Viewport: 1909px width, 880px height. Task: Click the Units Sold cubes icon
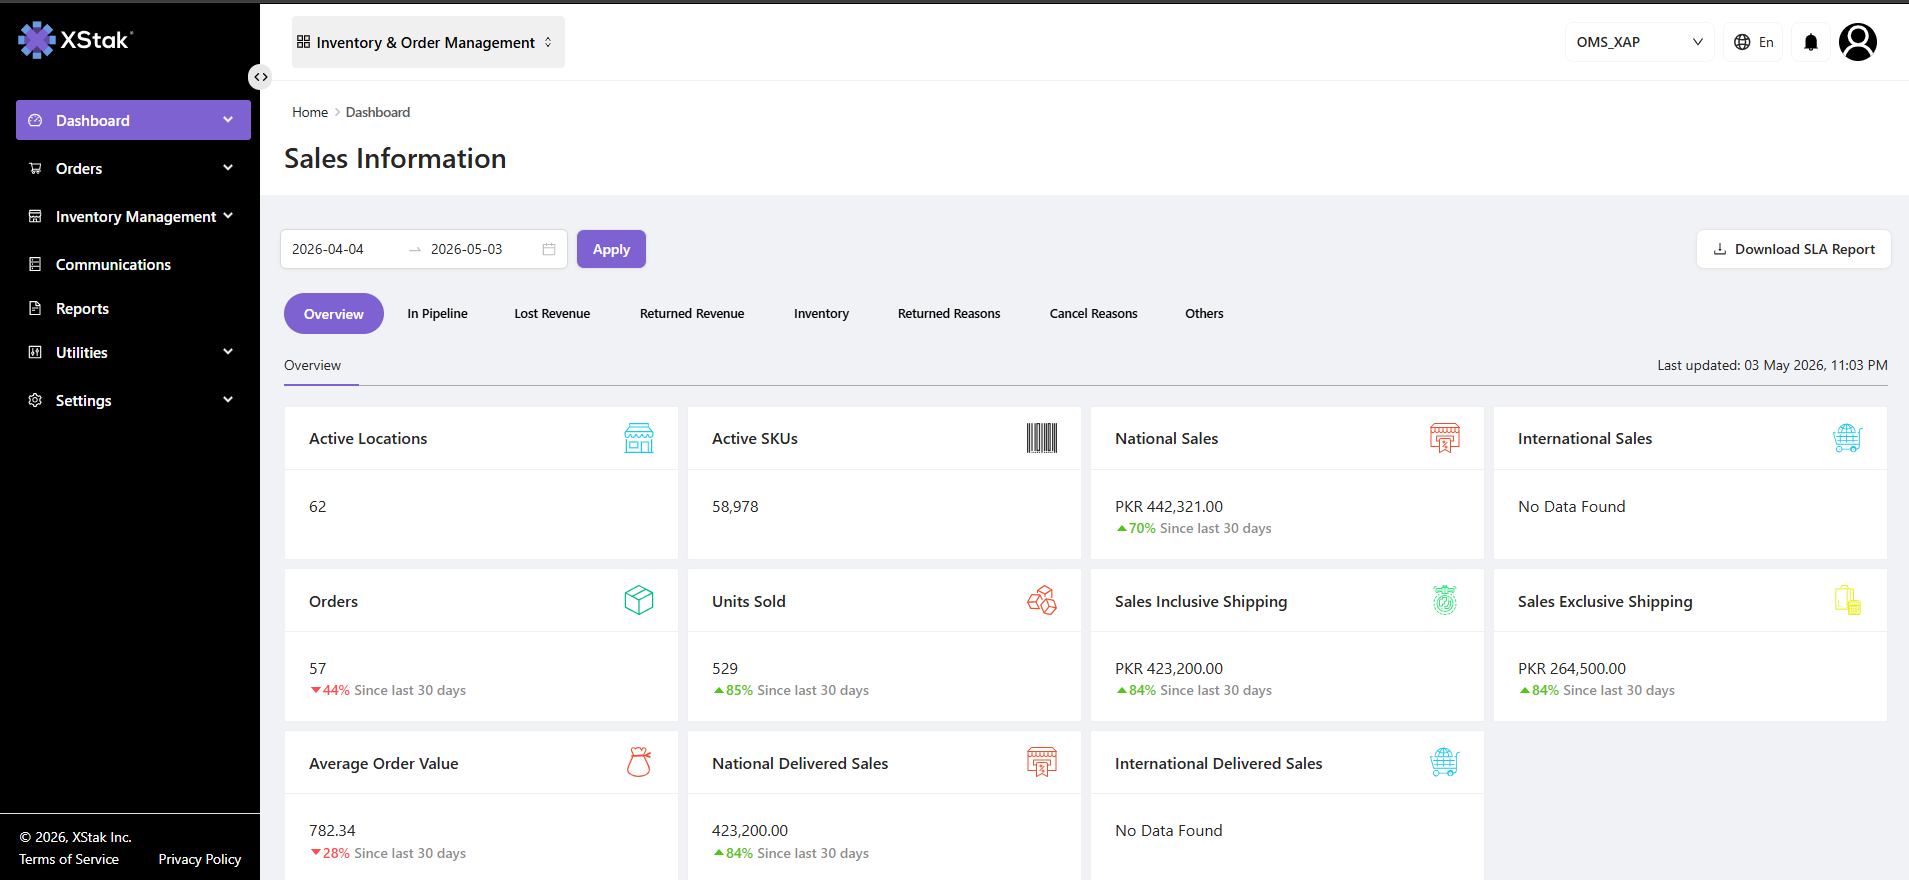click(1042, 600)
